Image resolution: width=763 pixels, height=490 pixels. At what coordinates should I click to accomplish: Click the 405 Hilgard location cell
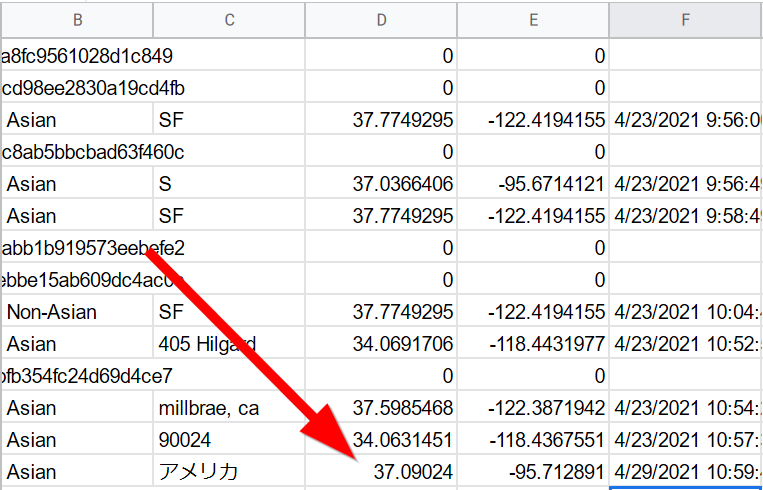pos(207,344)
